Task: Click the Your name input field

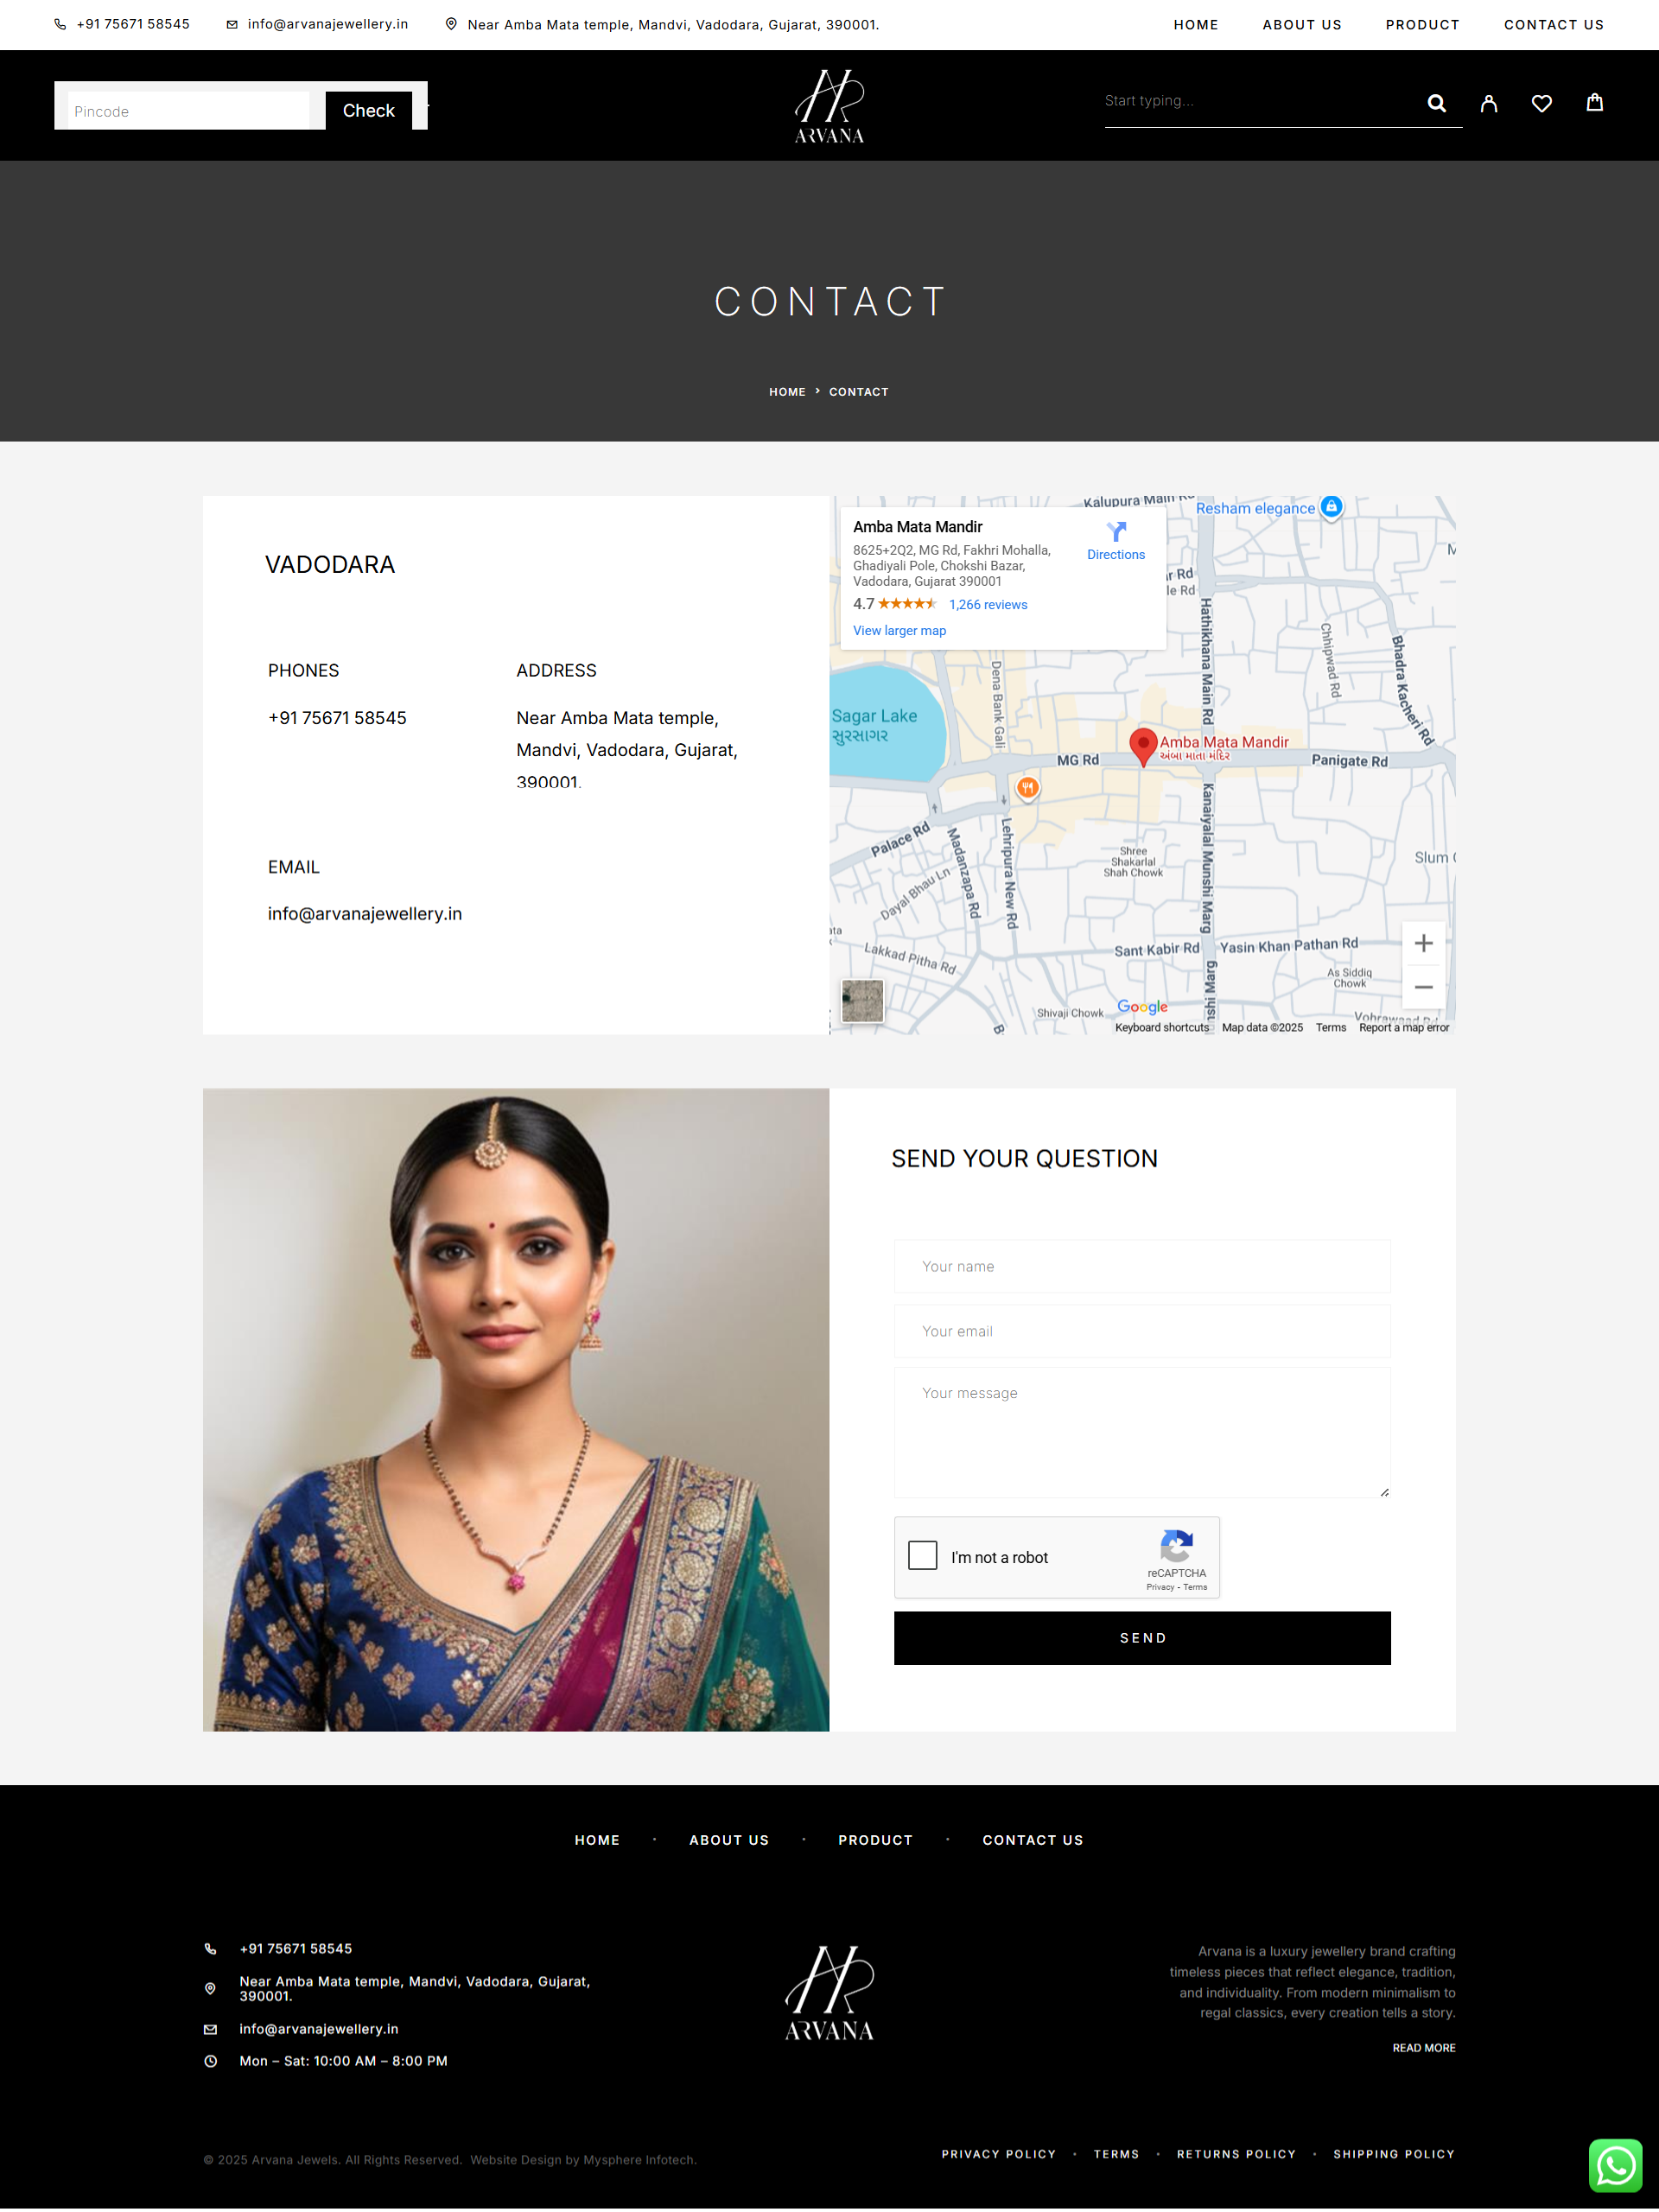Action: click(1141, 1266)
